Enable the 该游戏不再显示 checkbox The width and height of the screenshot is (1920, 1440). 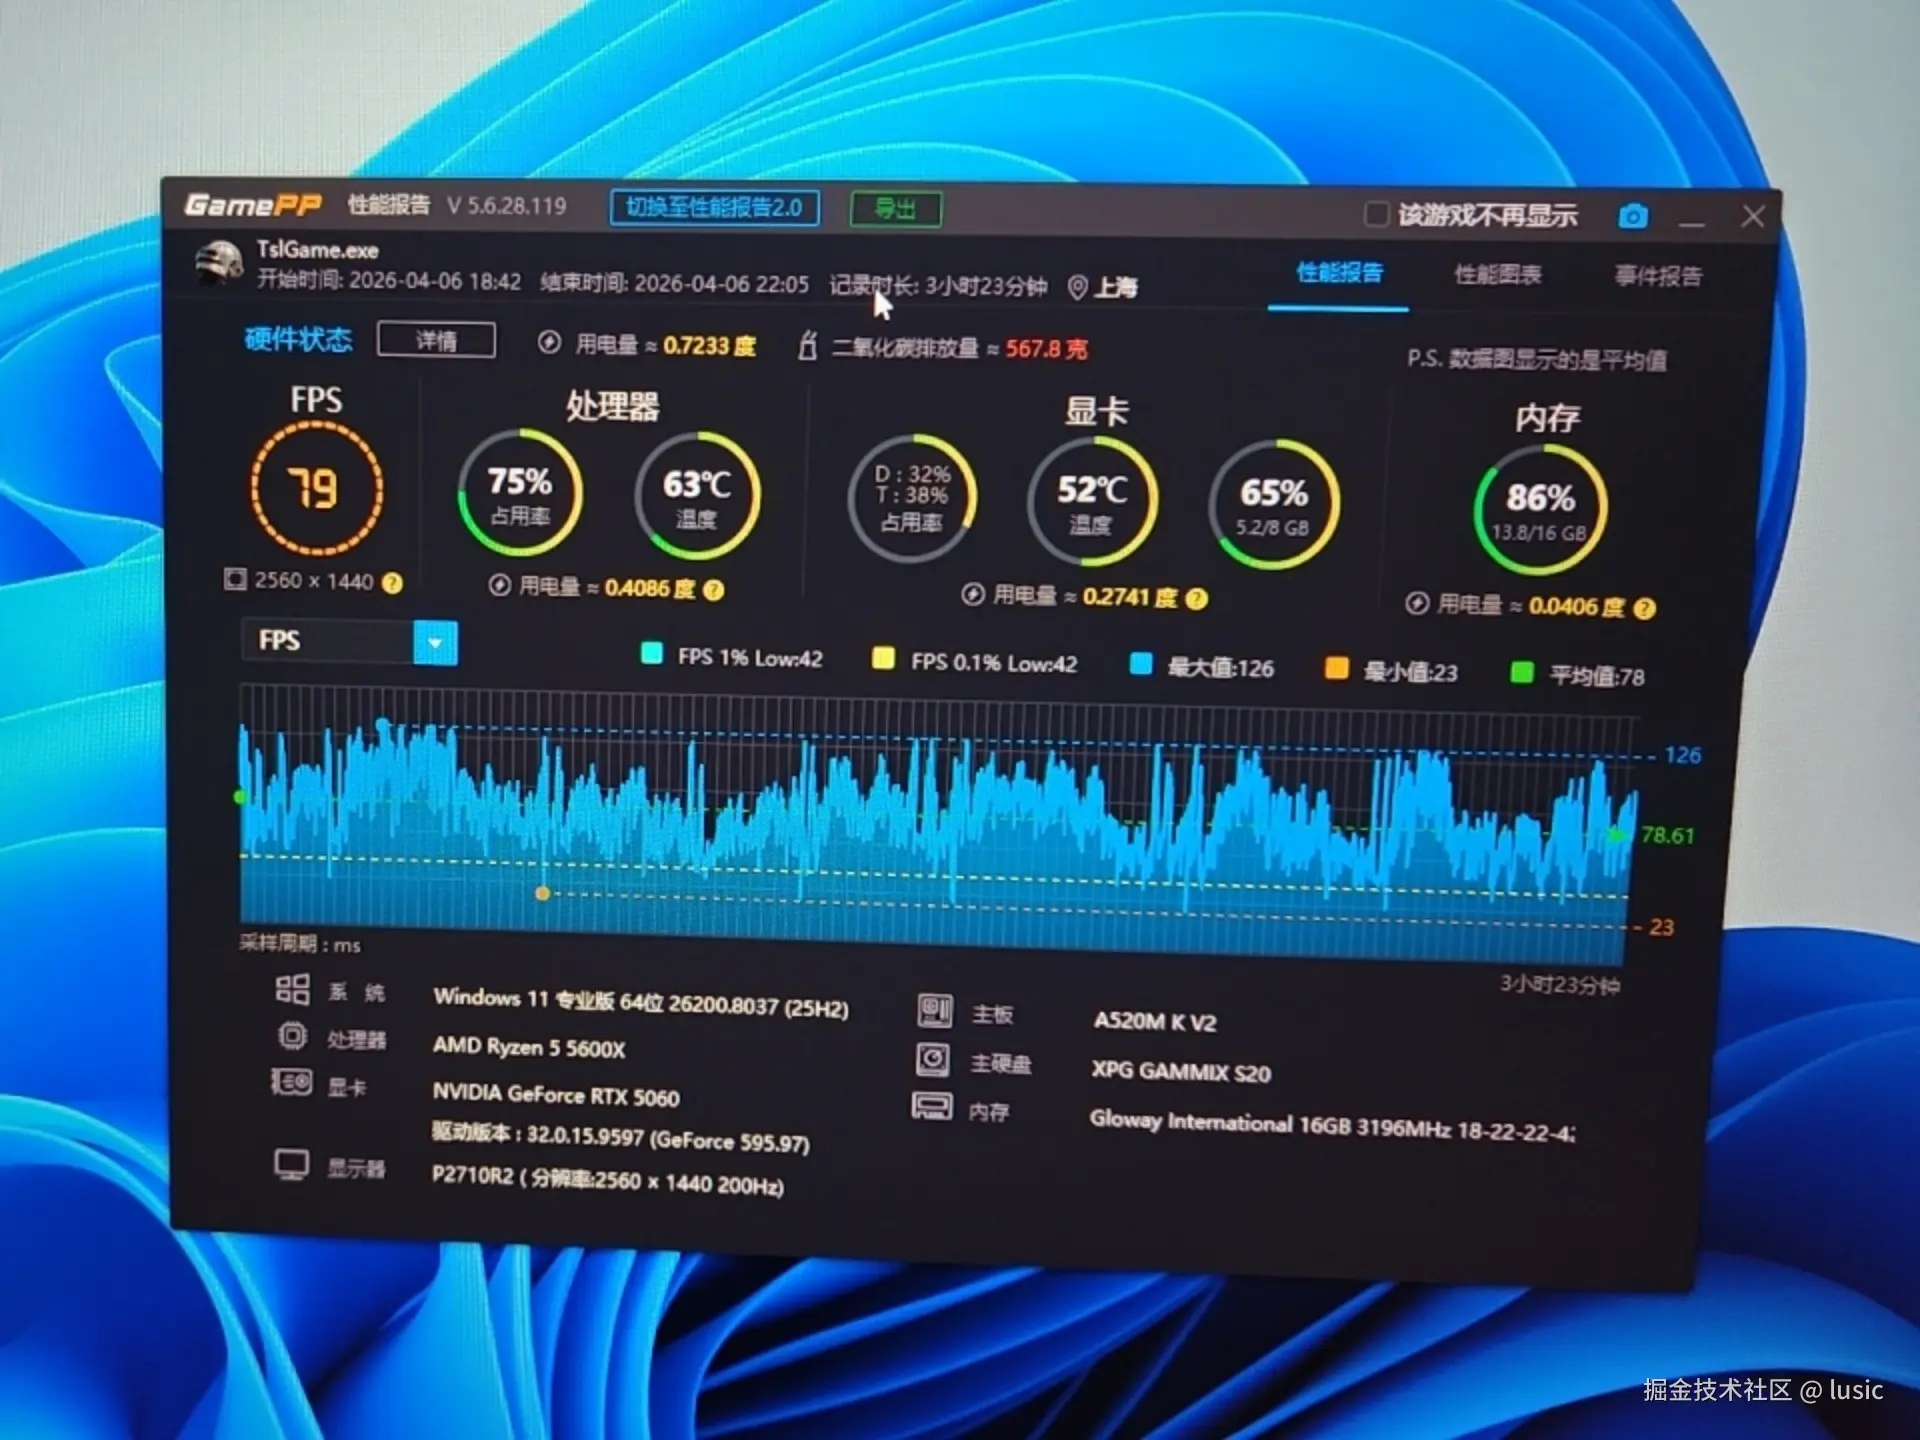pos(1376,214)
